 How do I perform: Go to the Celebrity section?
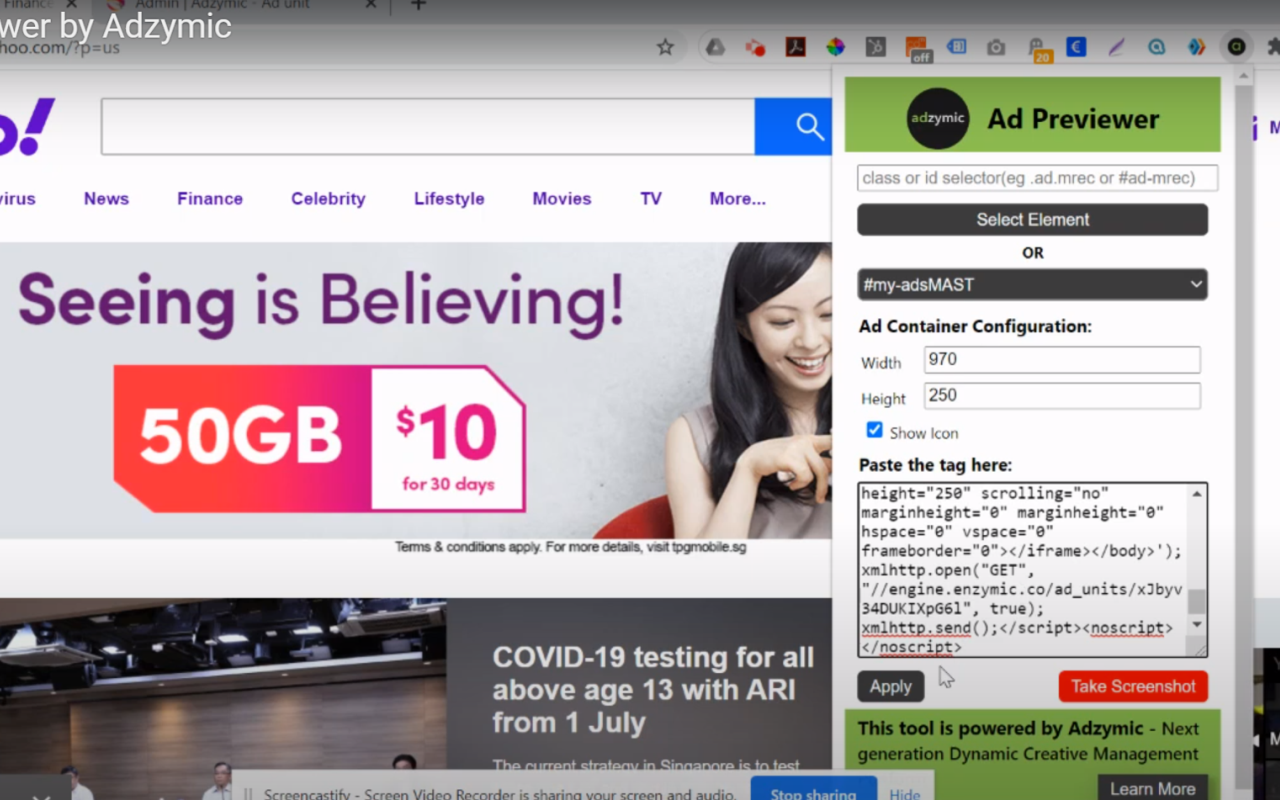328,199
